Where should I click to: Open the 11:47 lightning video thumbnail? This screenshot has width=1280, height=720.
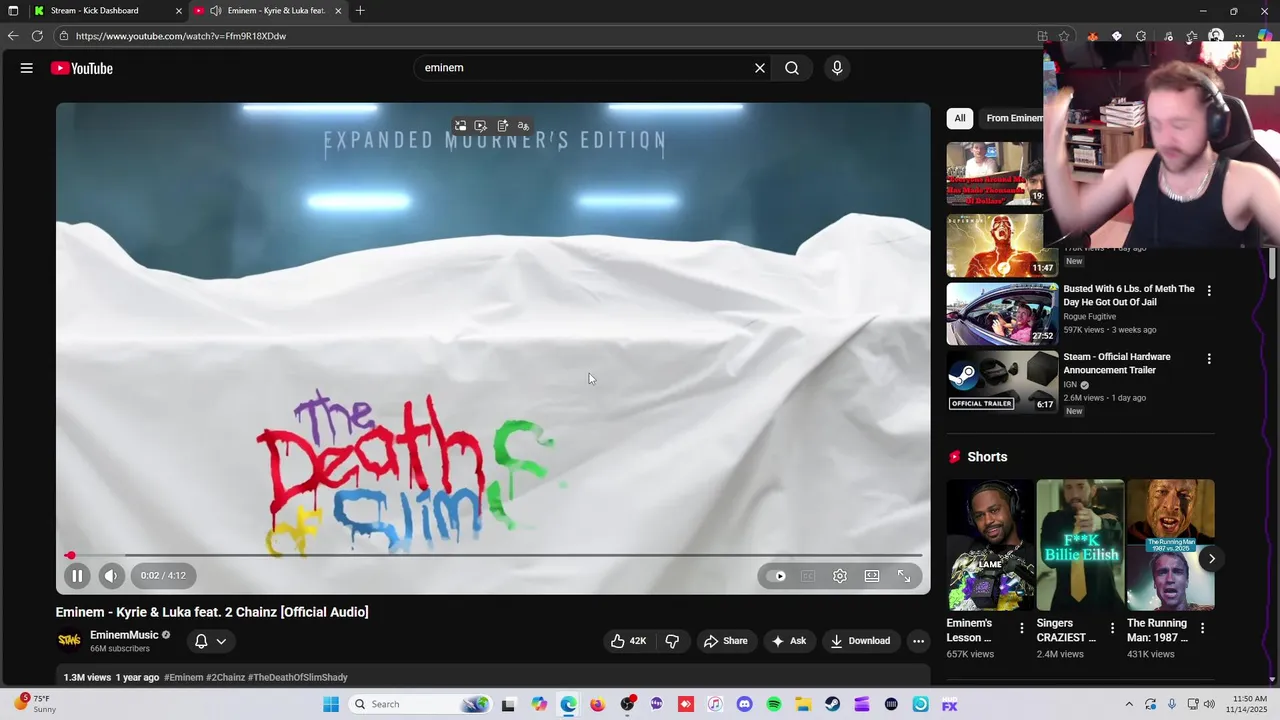pos(1002,245)
